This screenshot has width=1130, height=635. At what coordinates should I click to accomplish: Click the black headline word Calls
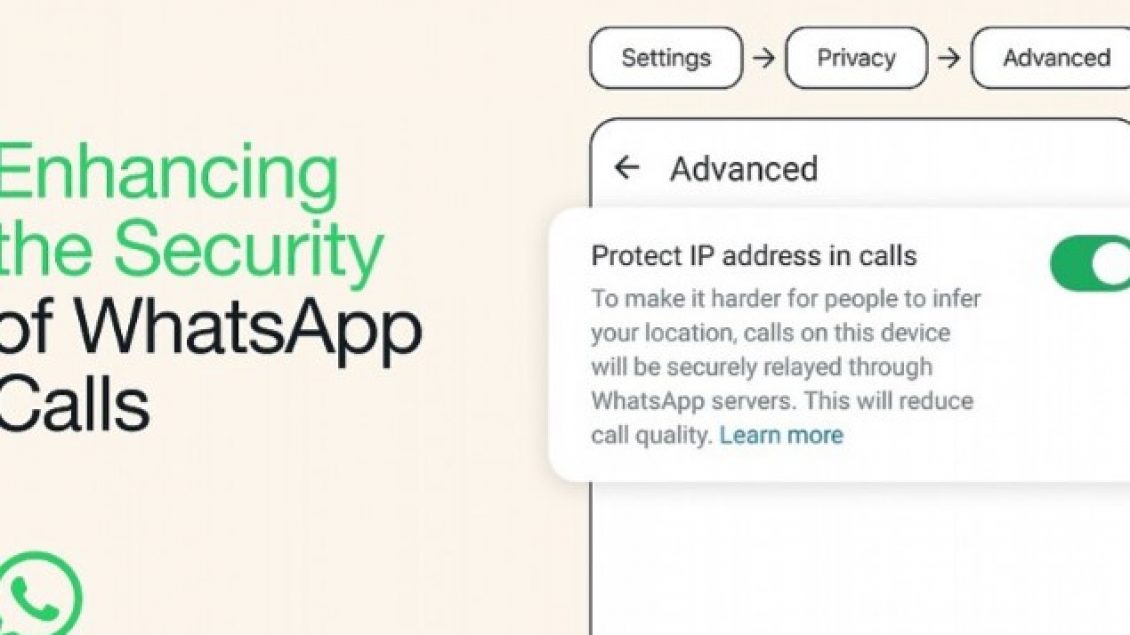click(x=74, y=403)
